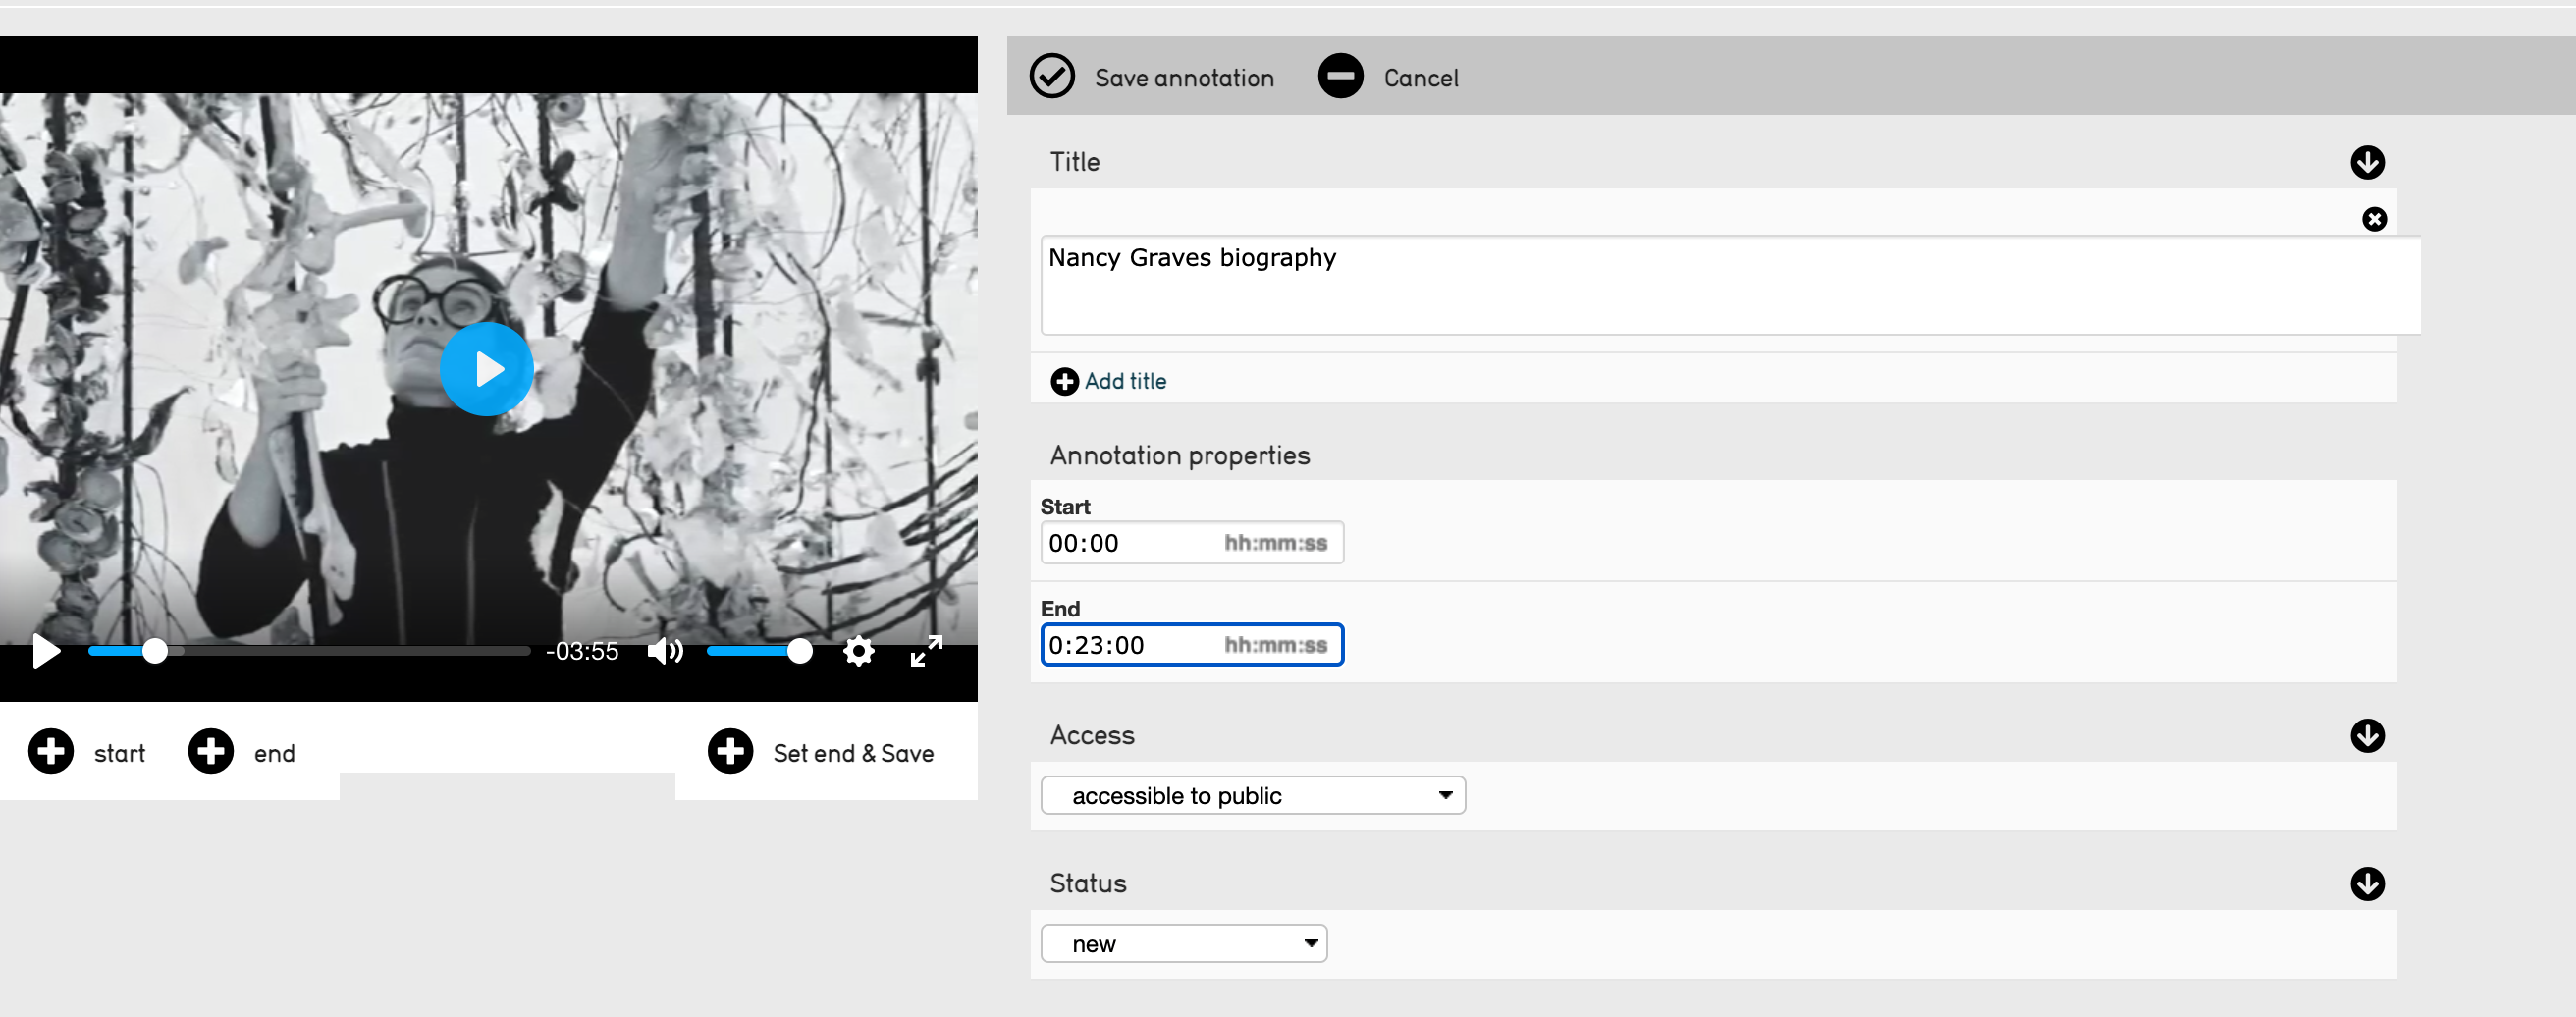Viewport: 2576px width, 1017px height.
Task: Click the end plus icon below the video
Action: pos(210,751)
